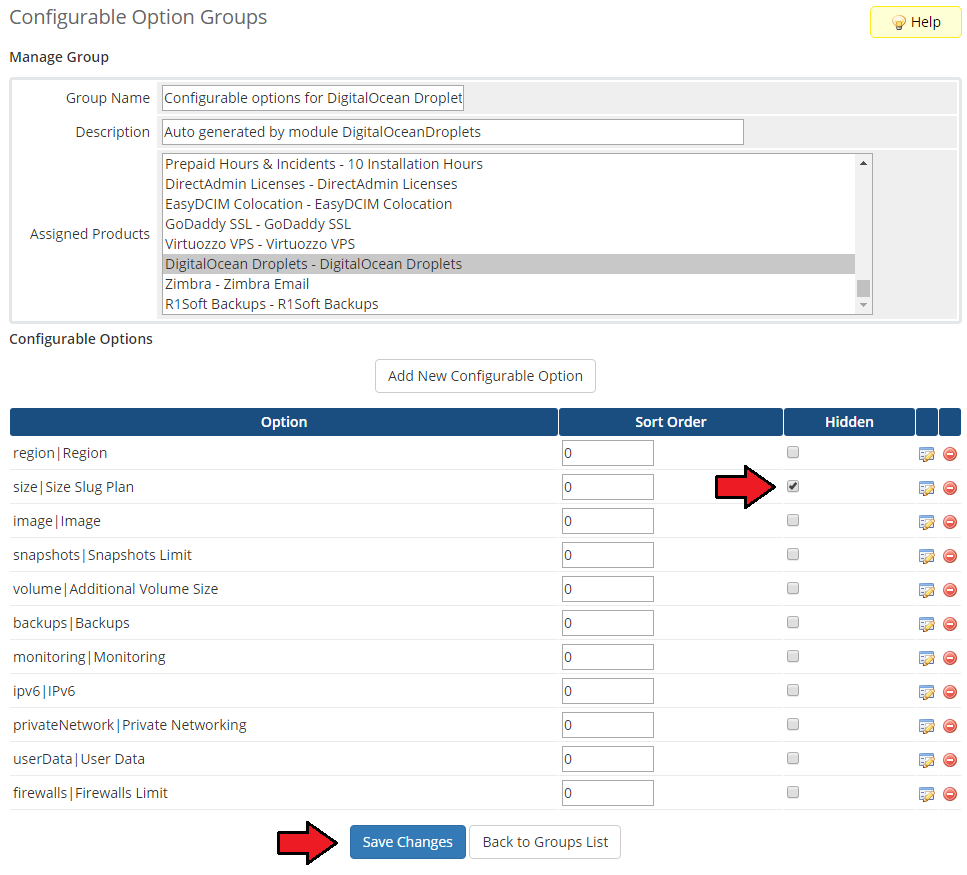Image resolution: width=967 pixels, height=875 pixels.
Task: Edit the backups|Backups option
Action: [926, 624]
